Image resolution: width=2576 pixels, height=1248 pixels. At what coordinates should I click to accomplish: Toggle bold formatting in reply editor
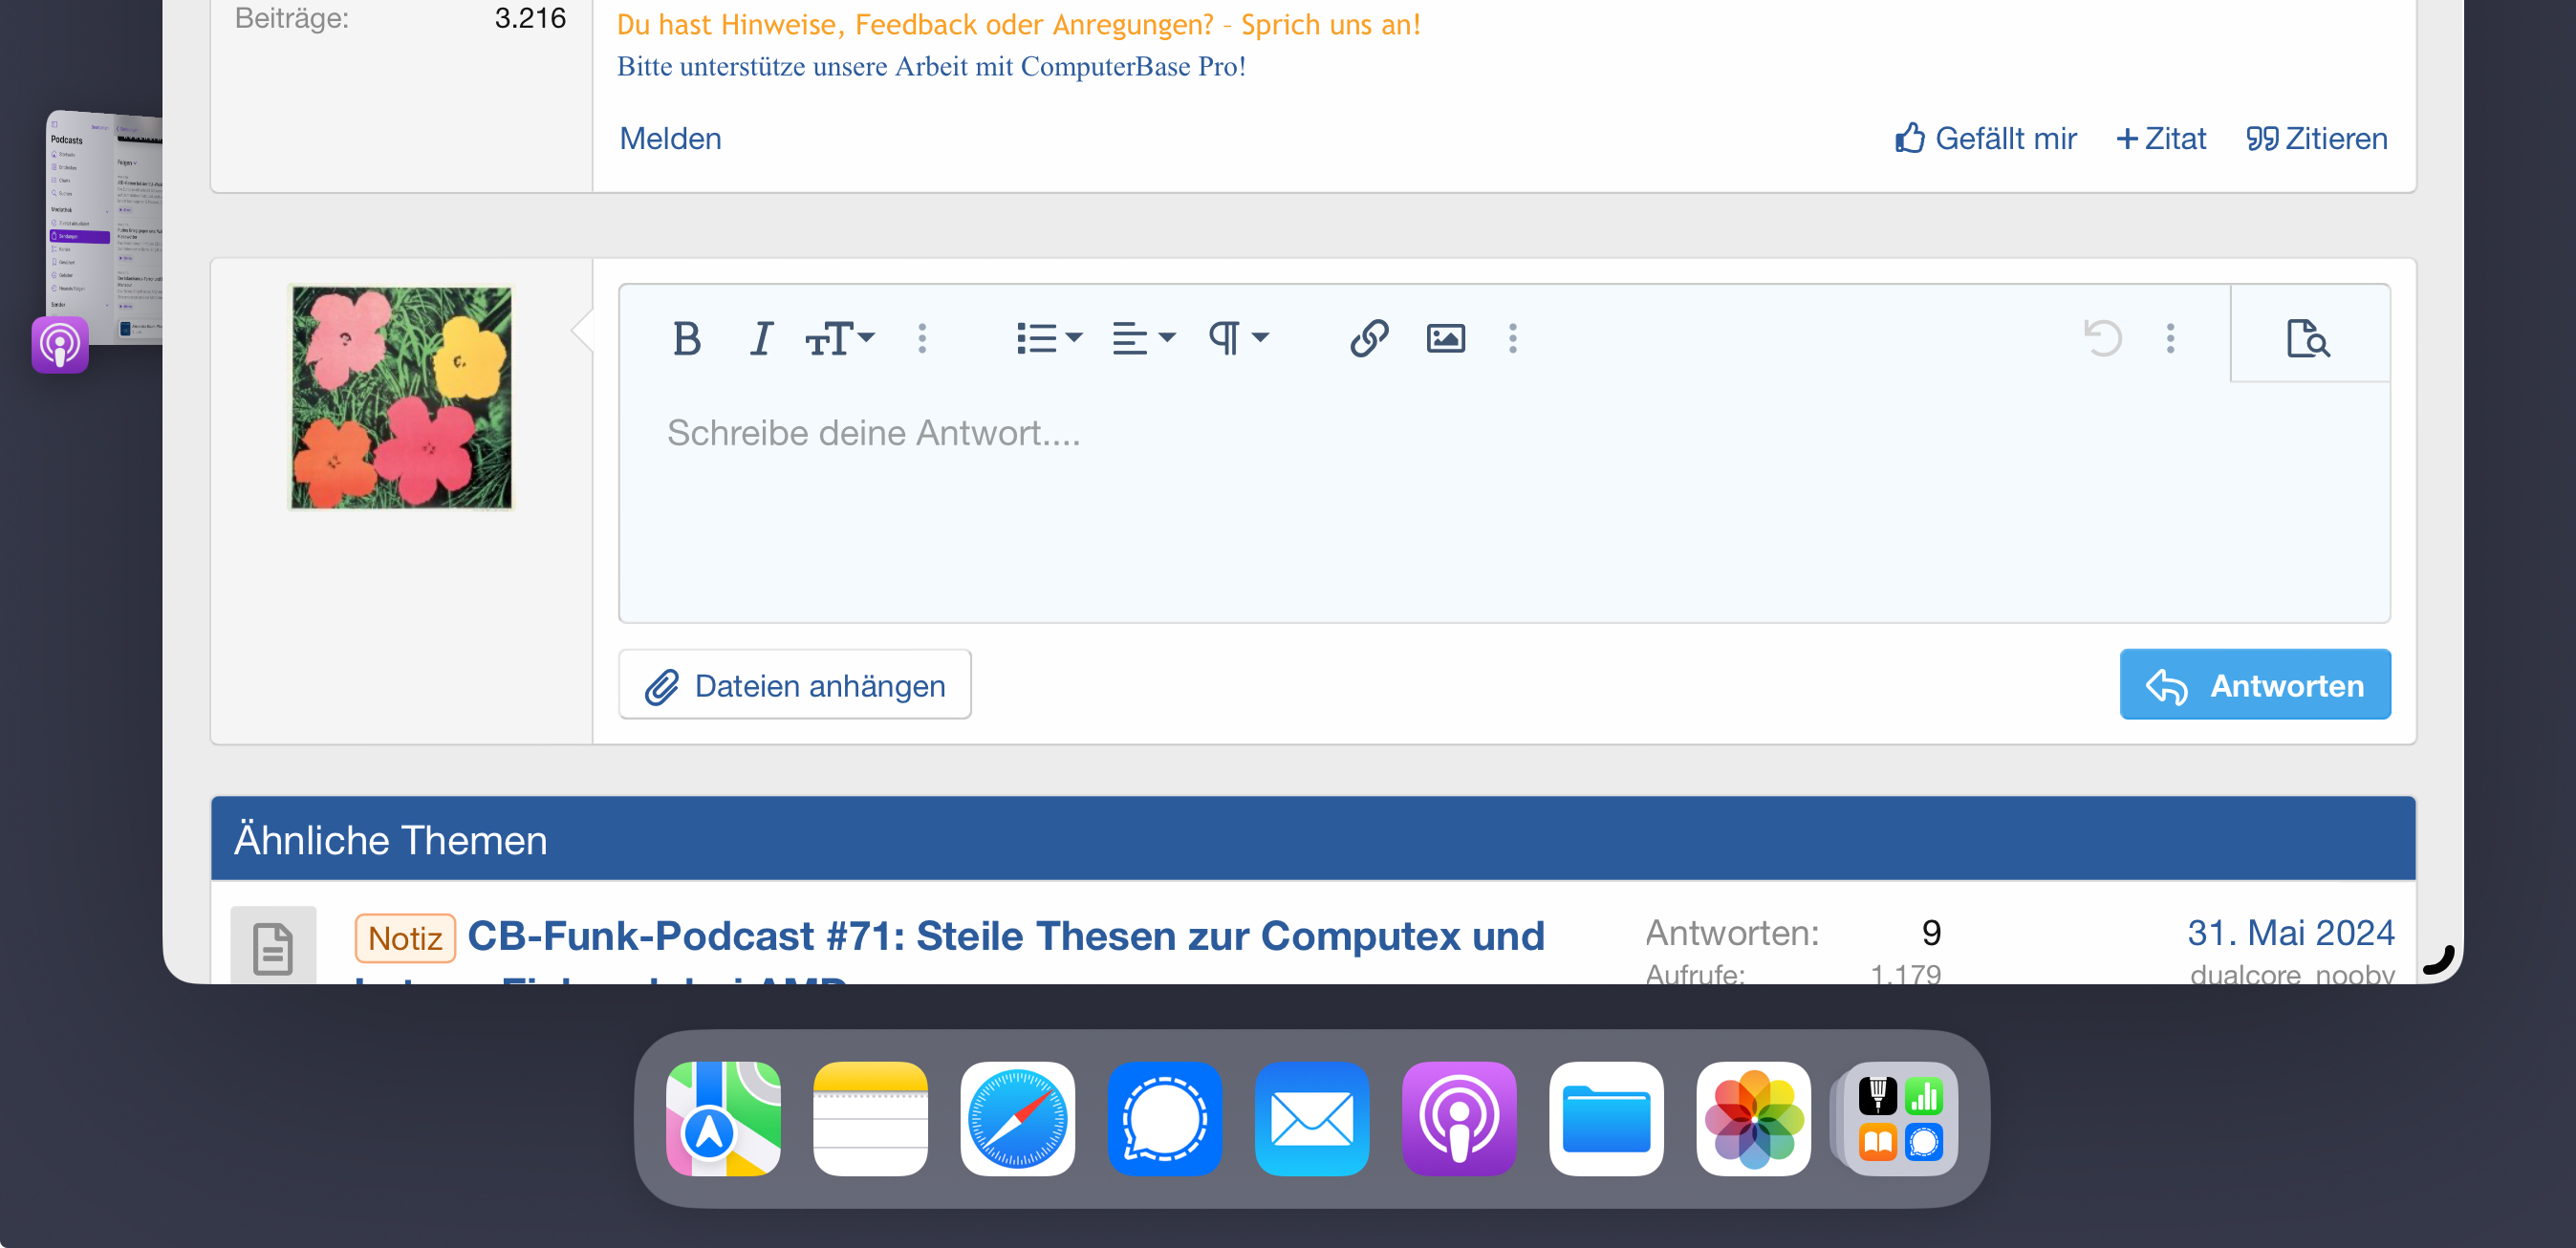tap(686, 339)
